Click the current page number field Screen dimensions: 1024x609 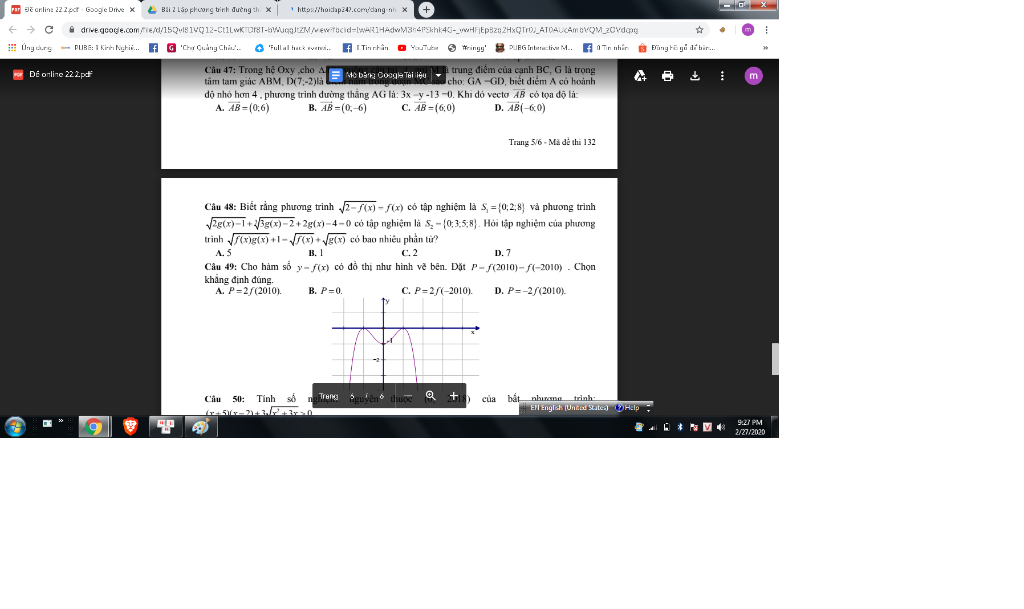(353, 396)
